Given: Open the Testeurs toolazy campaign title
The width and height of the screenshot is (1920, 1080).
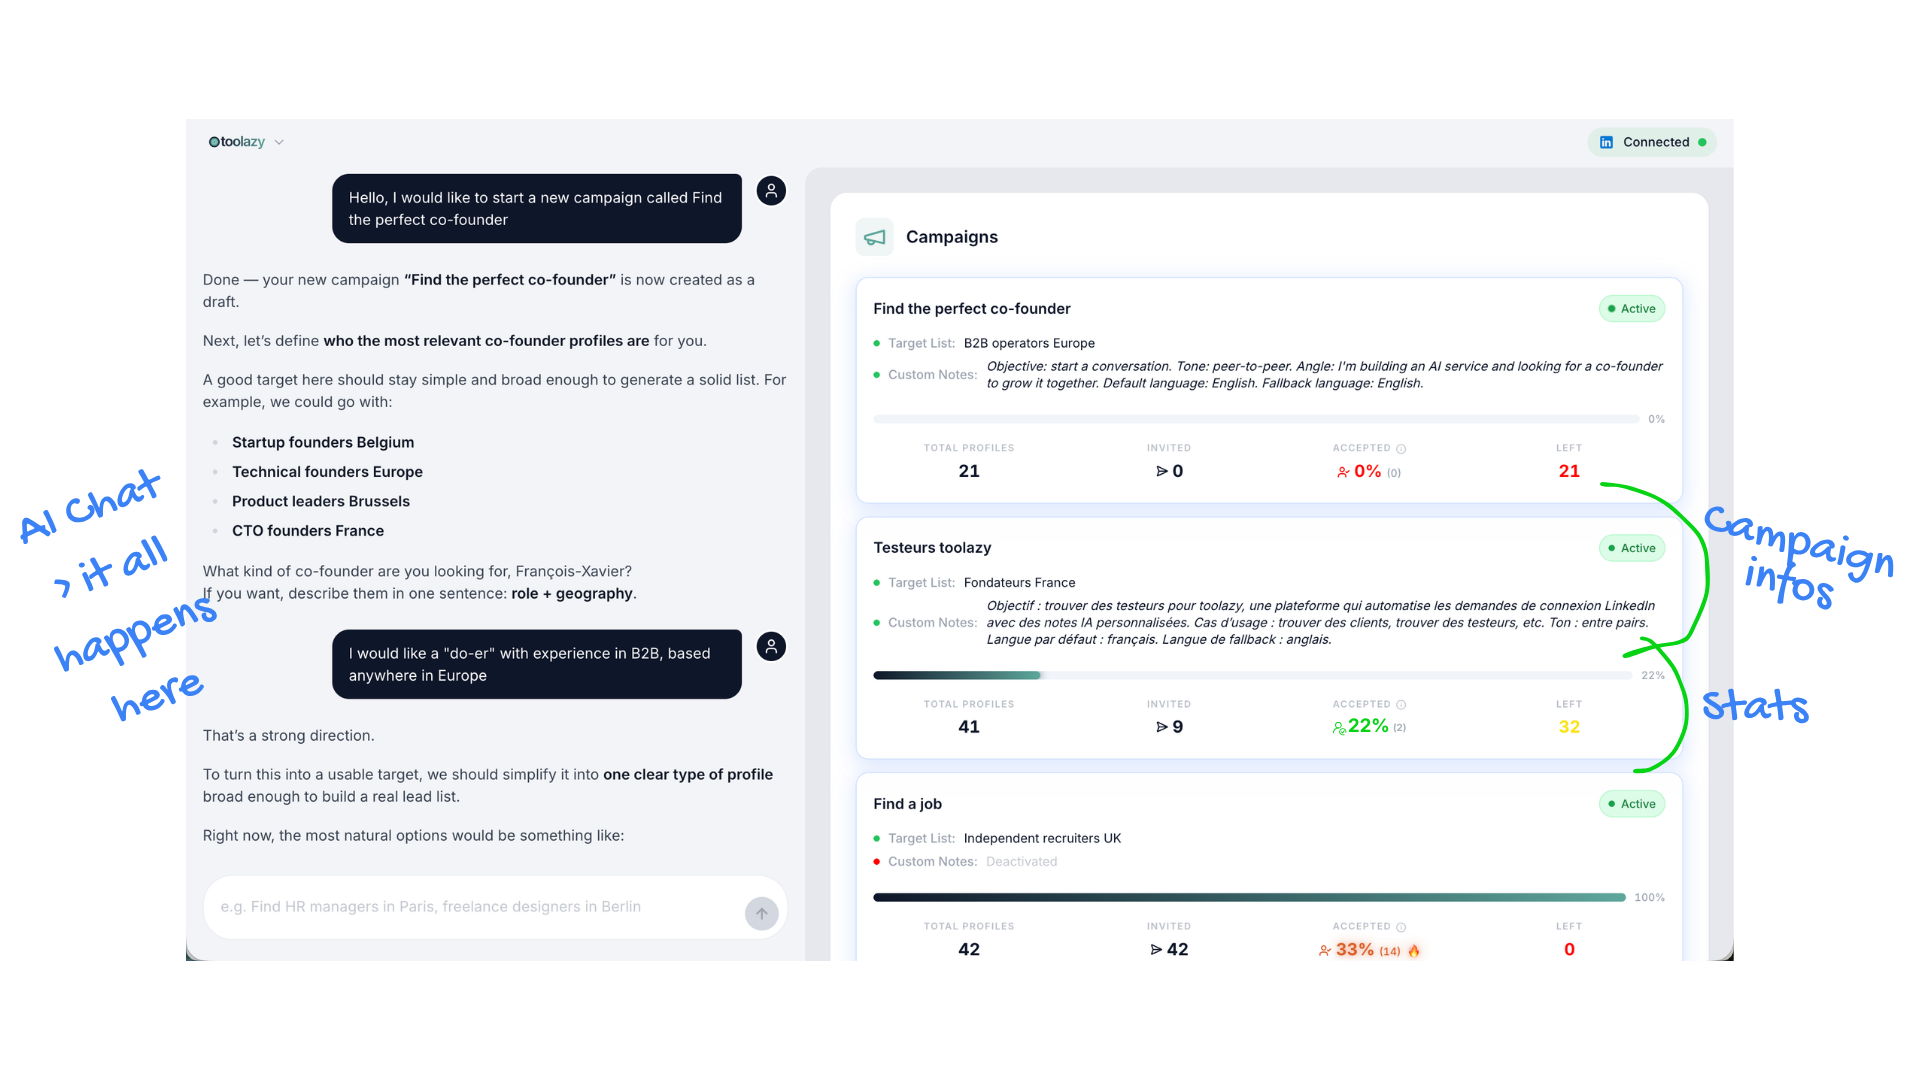Looking at the screenshot, I should [931, 548].
